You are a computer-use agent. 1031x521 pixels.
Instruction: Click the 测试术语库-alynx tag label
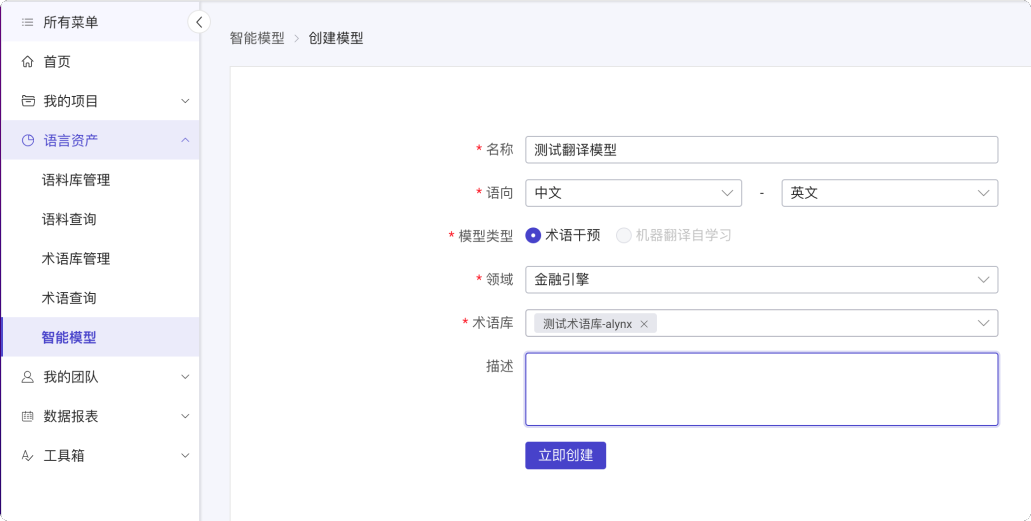tap(588, 324)
